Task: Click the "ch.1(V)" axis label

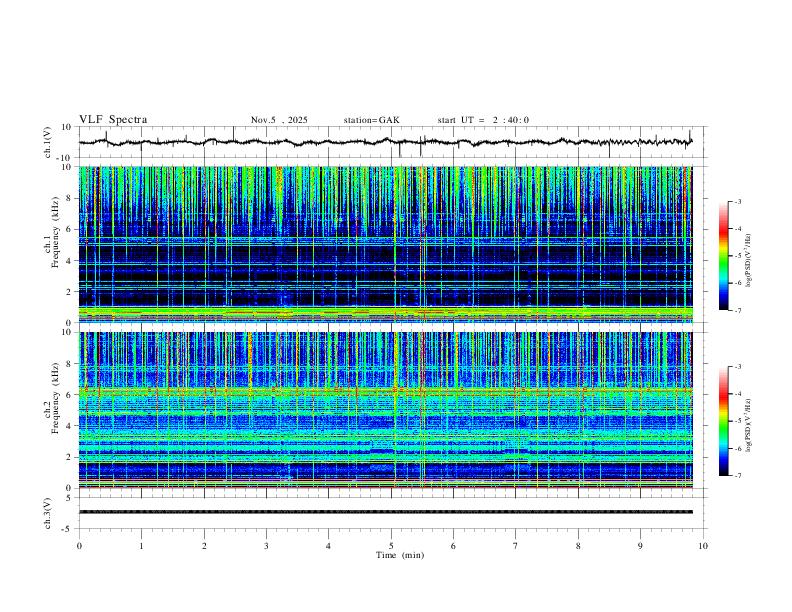Action: pos(48,142)
